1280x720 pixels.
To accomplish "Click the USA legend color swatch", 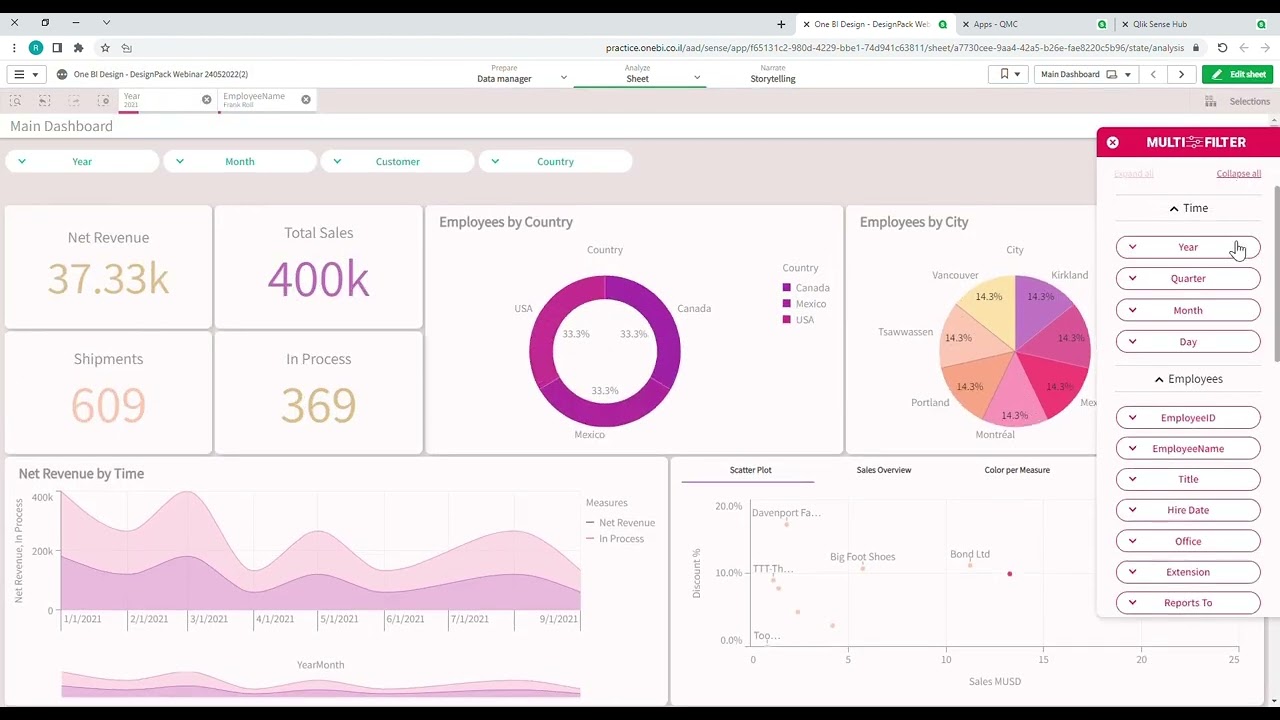I will 787,320.
